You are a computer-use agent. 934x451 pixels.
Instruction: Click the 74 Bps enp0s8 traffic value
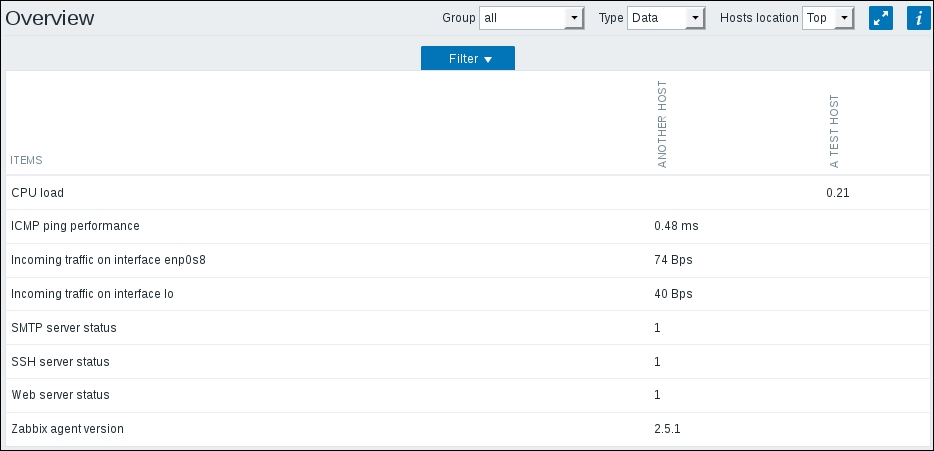tap(673, 260)
